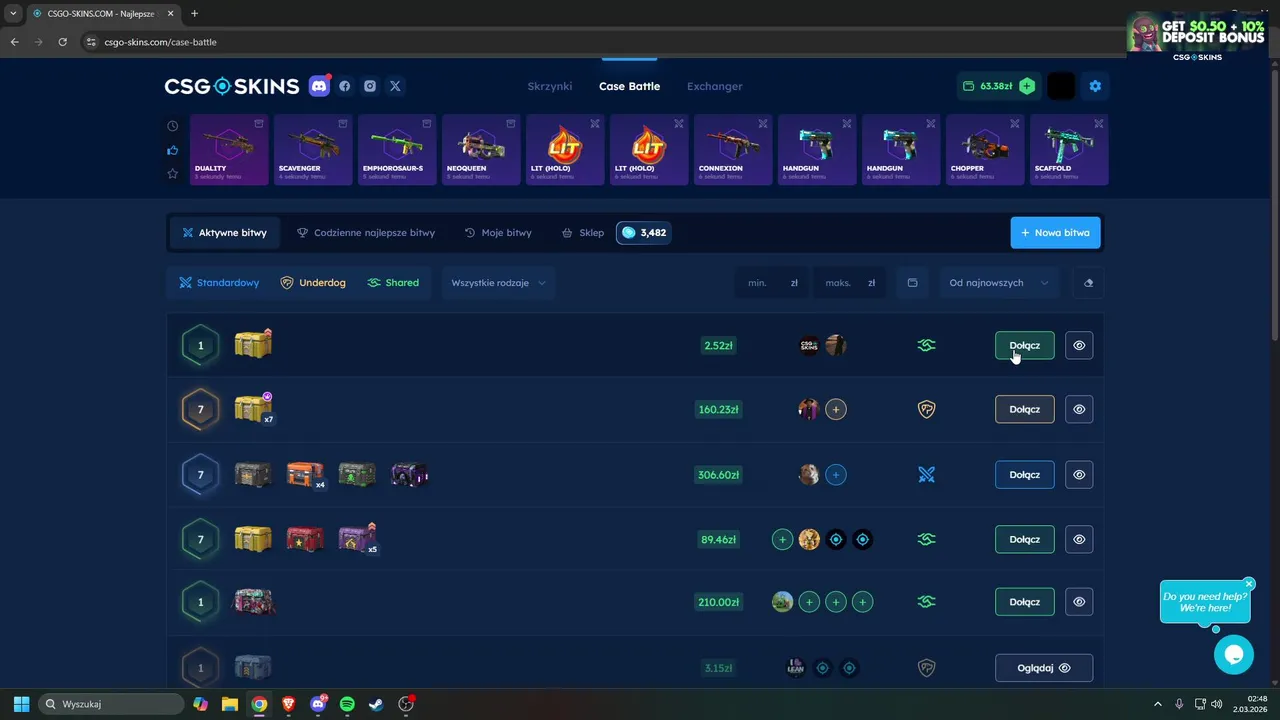Click the wallet icon next to maks. field

(x=912, y=283)
